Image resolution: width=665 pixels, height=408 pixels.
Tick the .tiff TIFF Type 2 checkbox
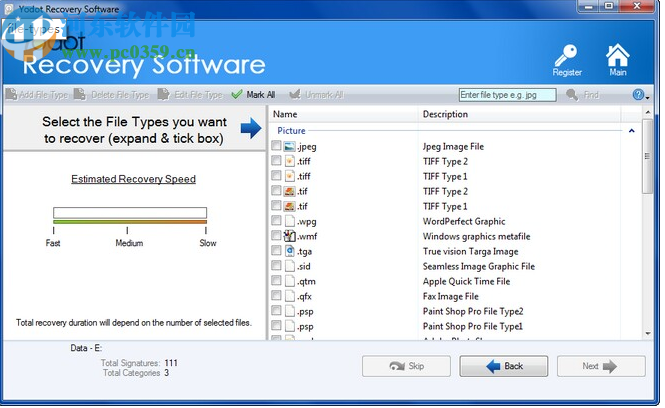coord(276,160)
